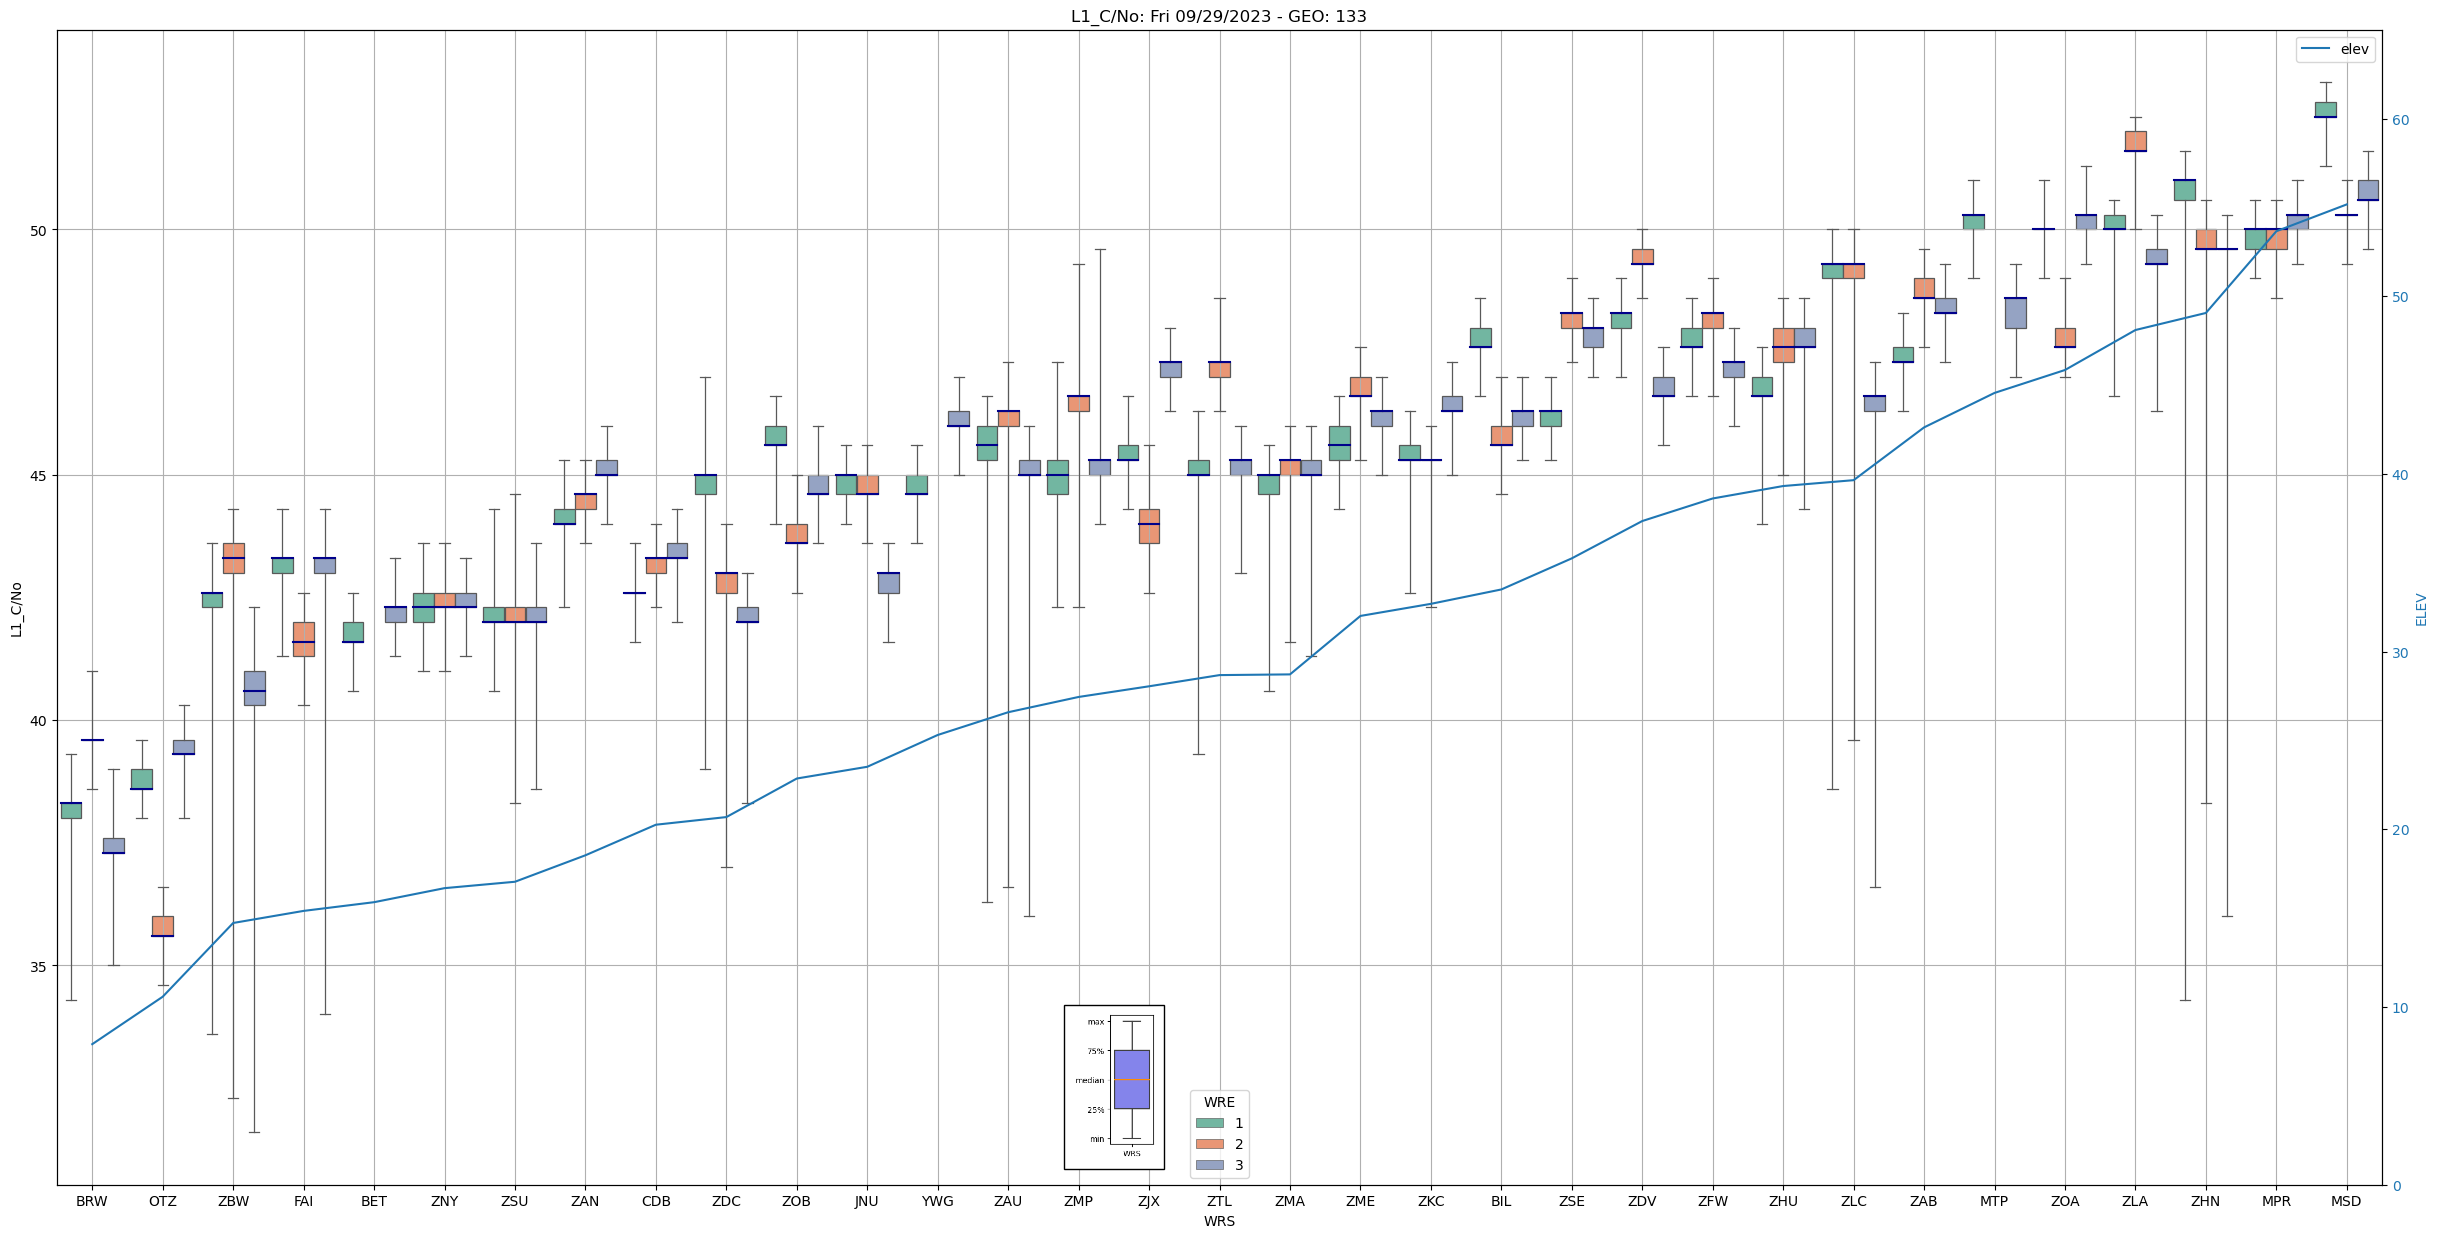Click the x-axis label CDB
The image size is (2439, 1238).
656,1201
